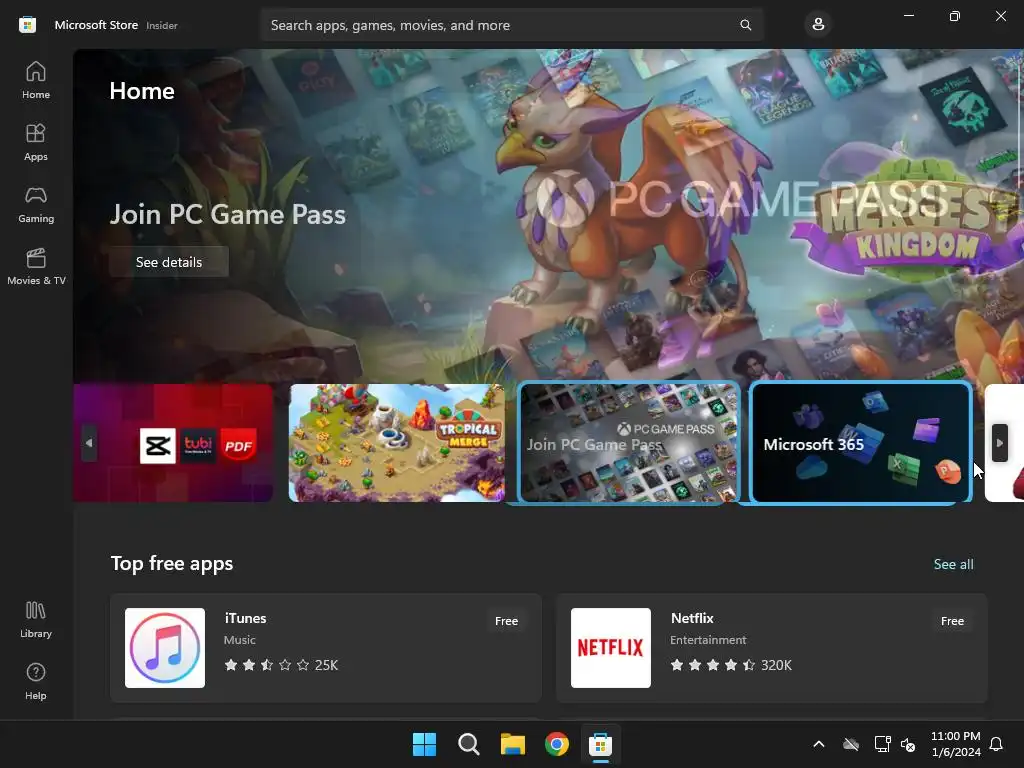Click the Join PC Game Pass hero heading

pyautogui.click(x=227, y=214)
